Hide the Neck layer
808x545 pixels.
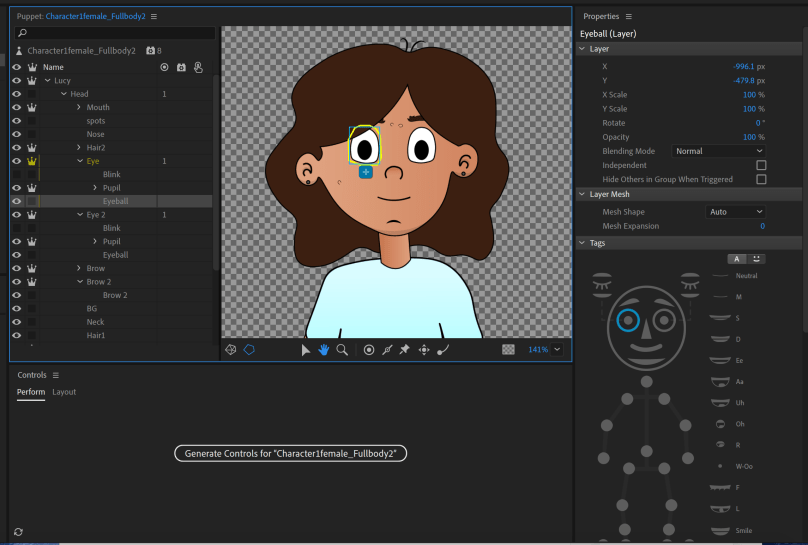click(16, 321)
